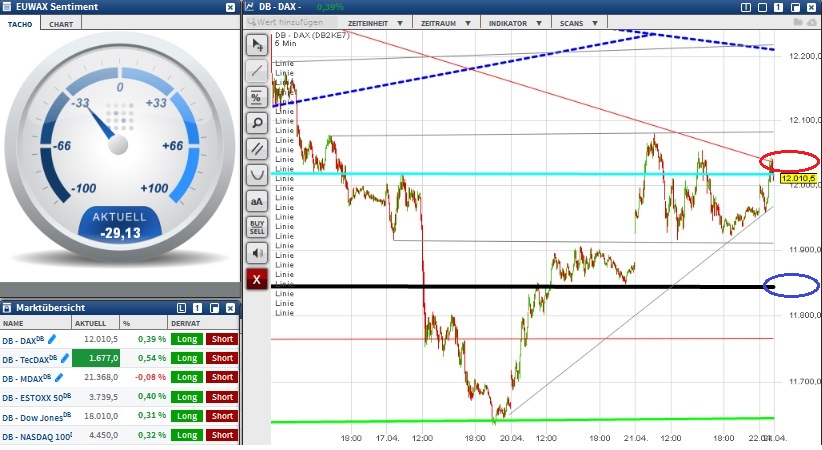The width and height of the screenshot is (822, 450).
Task: Click the 12.010,5 DAX value in table
Action: 103,339
